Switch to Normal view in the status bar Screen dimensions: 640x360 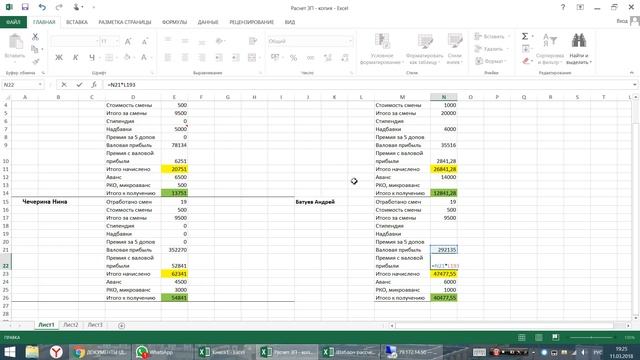coord(522,337)
